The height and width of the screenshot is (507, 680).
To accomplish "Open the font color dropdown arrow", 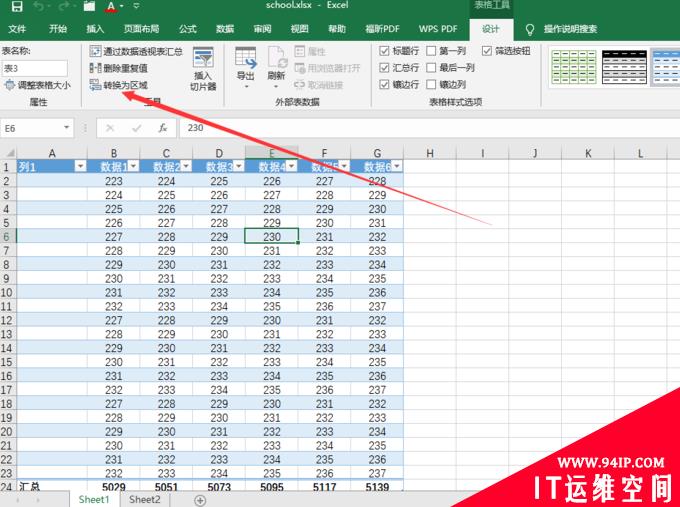I will point(122,6).
